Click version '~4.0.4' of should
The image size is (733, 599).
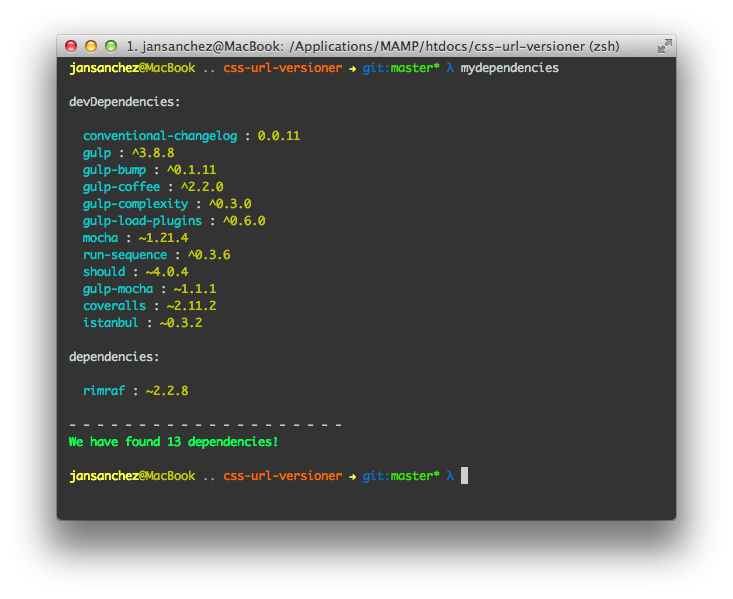tap(167, 272)
